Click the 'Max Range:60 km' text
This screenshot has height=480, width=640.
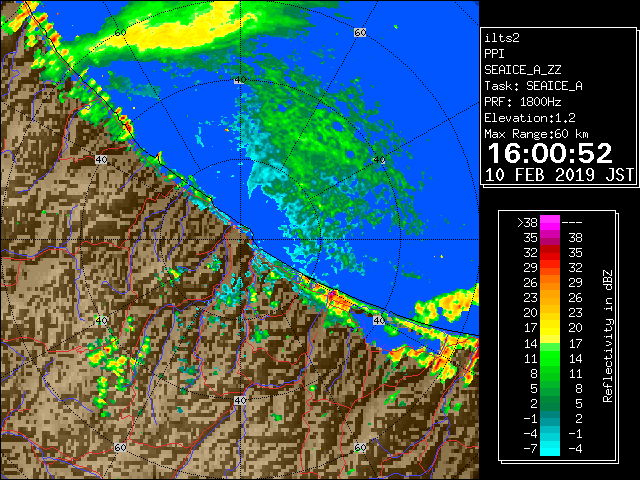click(x=536, y=134)
